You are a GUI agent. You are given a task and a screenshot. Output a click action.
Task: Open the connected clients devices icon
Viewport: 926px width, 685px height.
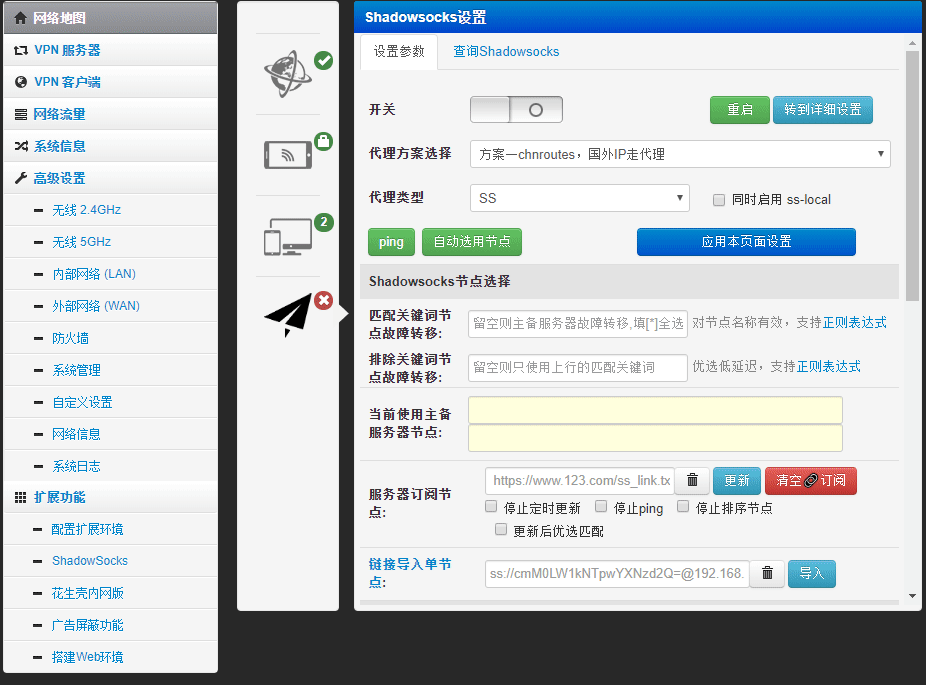pos(288,237)
